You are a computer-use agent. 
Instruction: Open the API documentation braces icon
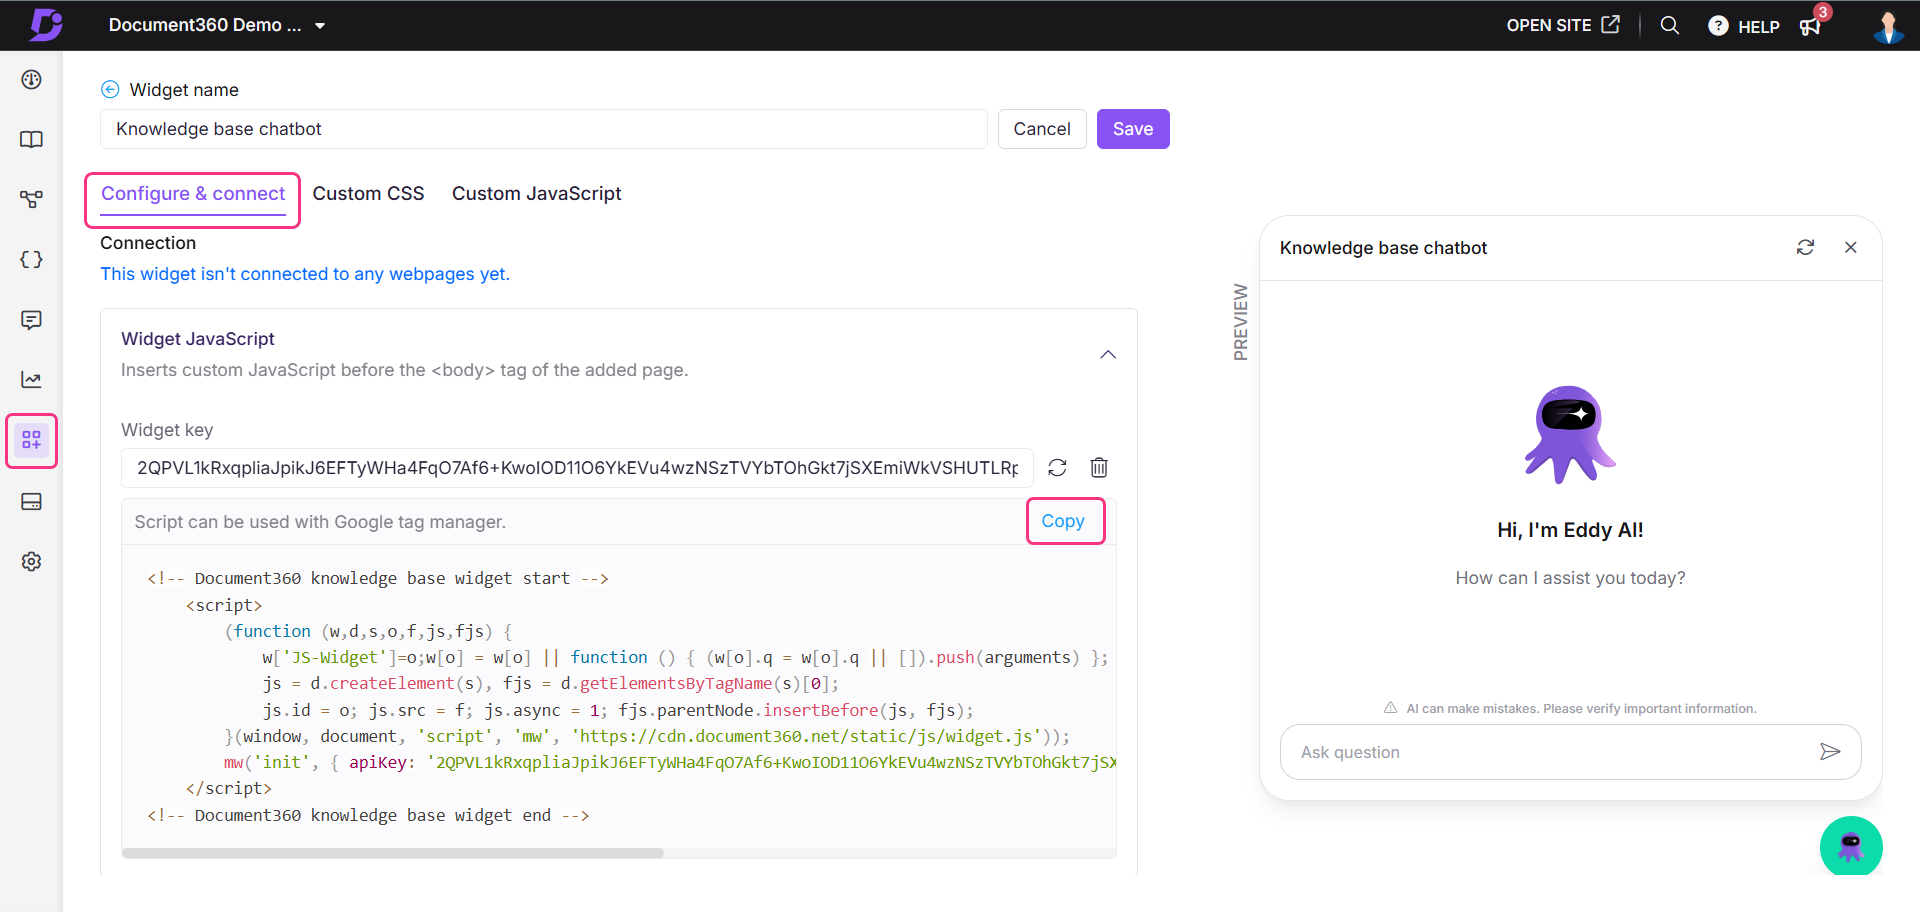[x=32, y=260]
